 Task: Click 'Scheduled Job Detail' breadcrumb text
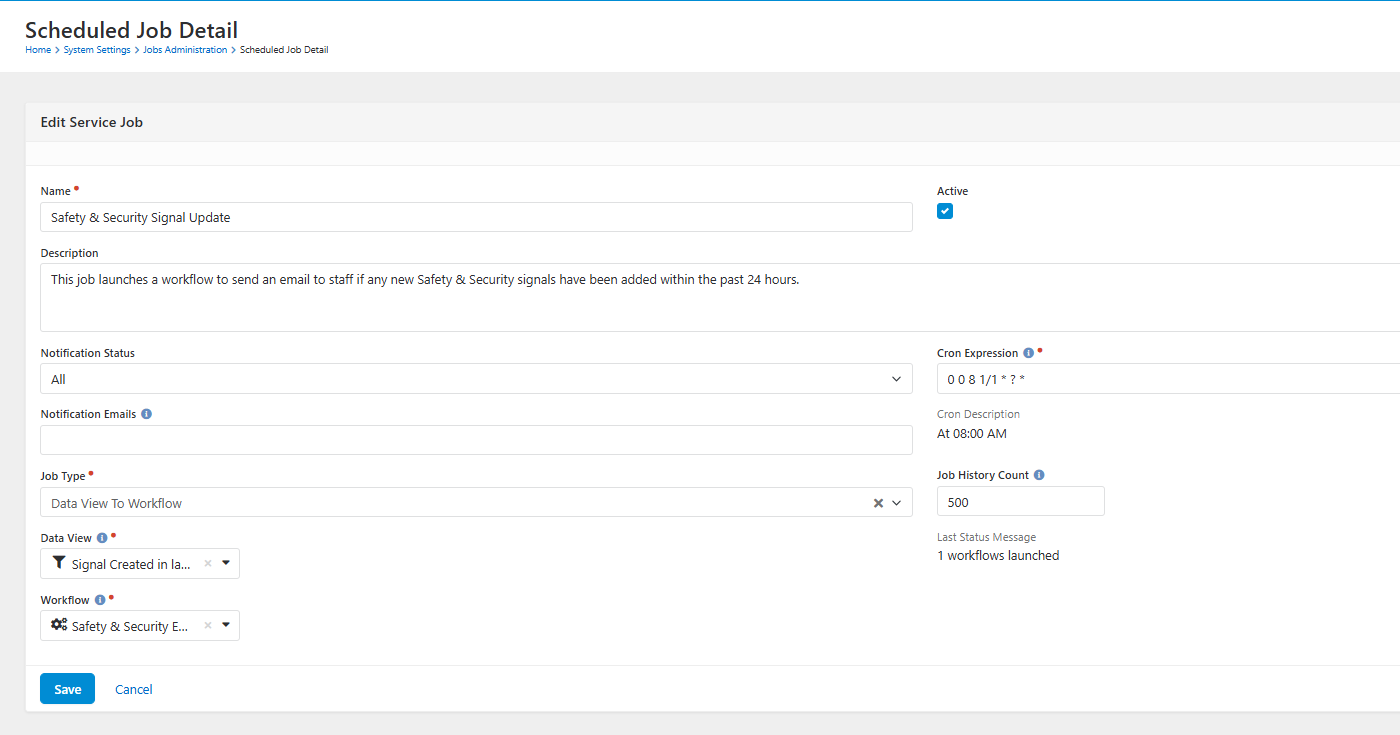284,50
